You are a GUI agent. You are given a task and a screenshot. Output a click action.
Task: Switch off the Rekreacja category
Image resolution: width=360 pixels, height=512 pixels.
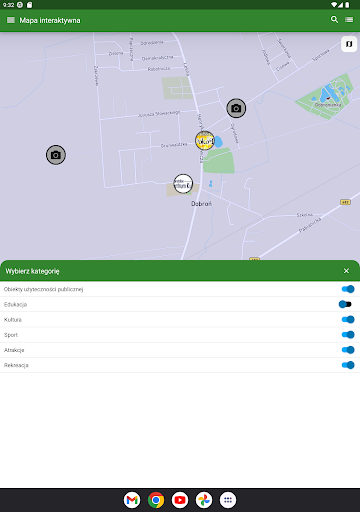(348, 365)
